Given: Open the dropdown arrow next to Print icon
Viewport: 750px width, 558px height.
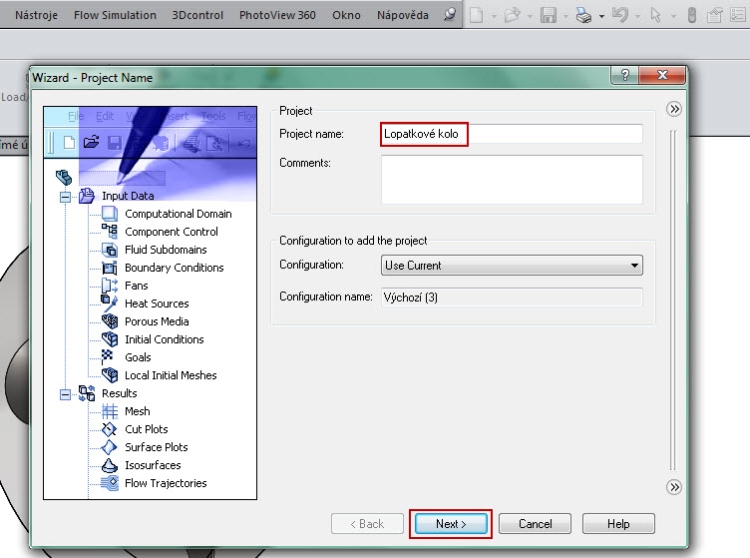Looking at the screenshot, I should tap(602, 16).
